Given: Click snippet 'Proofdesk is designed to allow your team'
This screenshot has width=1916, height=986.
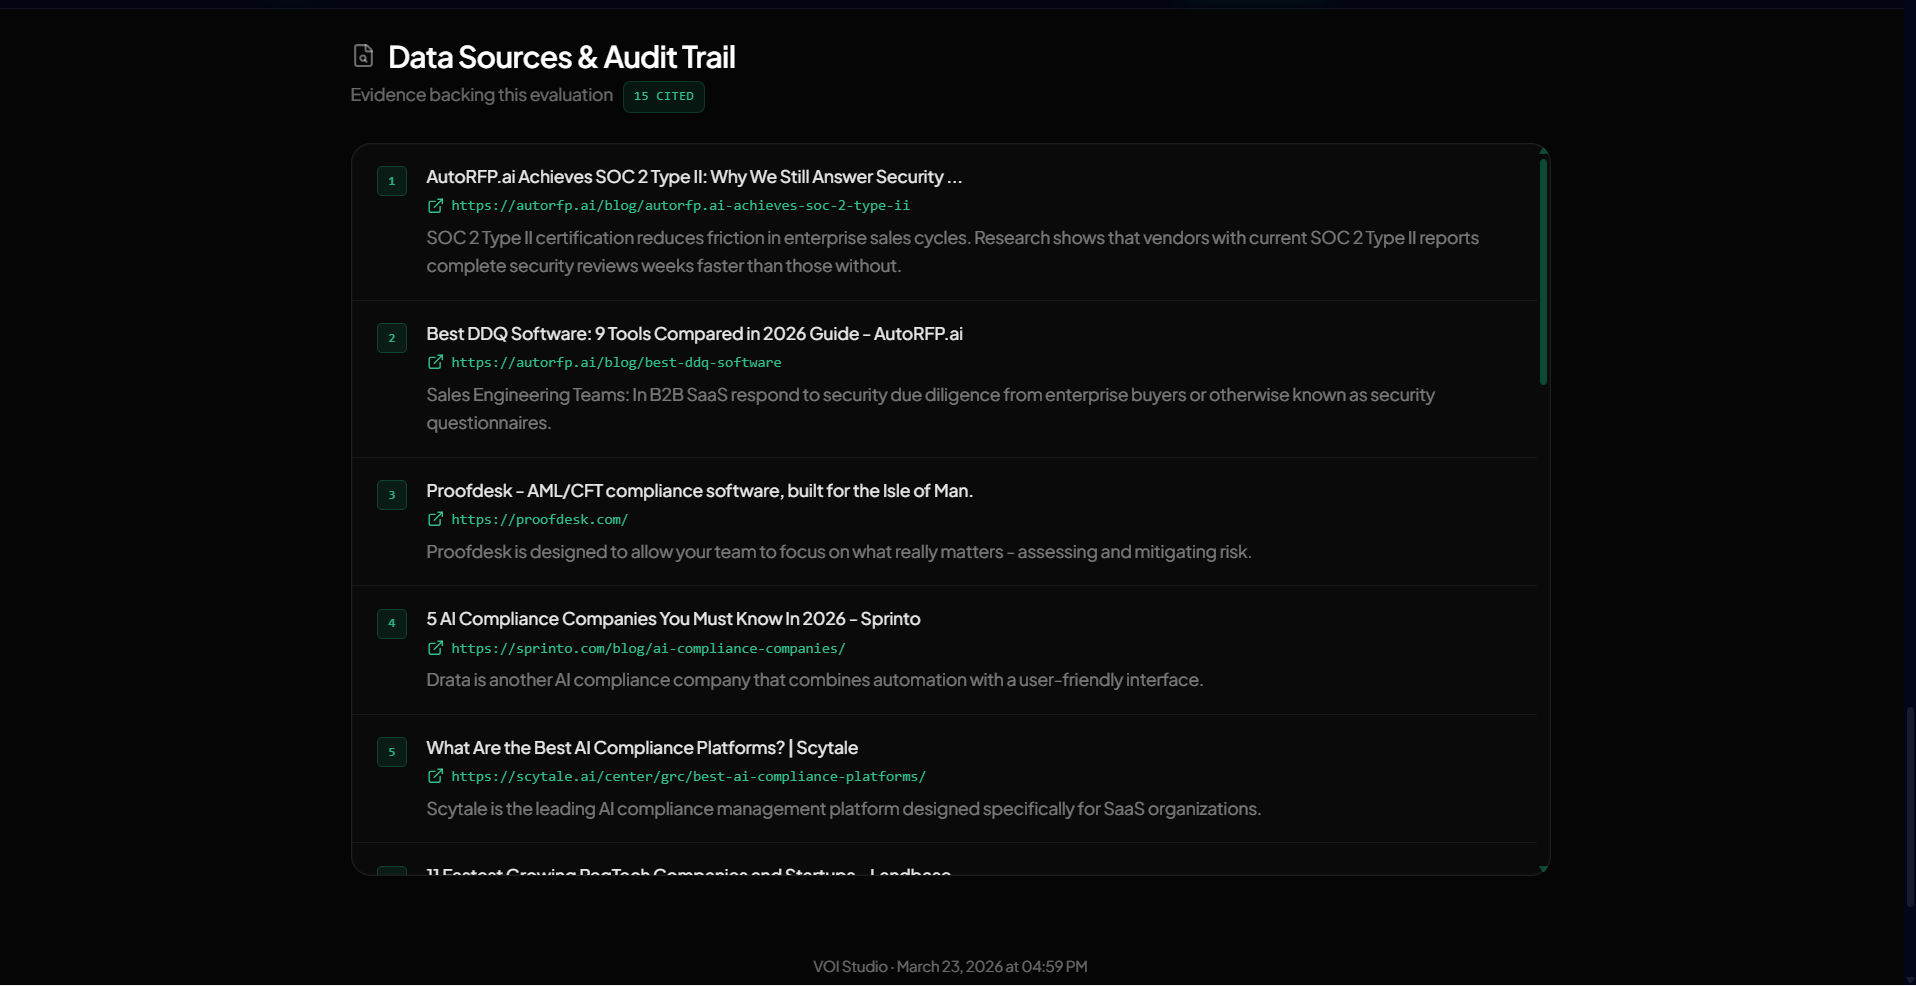Looking at the screenshot, I should [x=839, y=552].
